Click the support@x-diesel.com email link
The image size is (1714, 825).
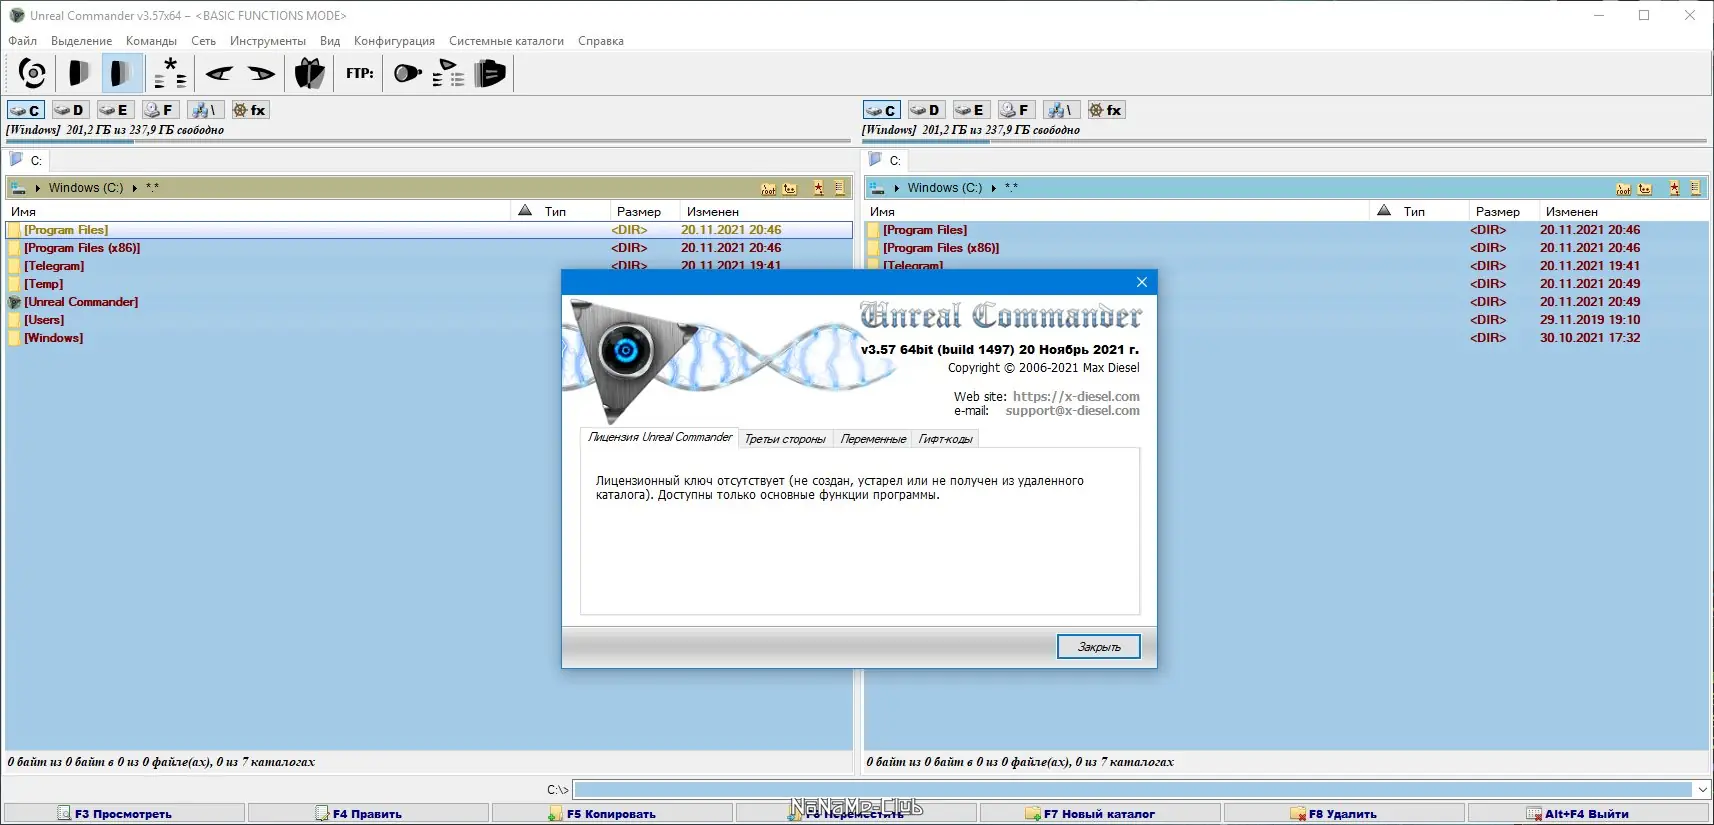[x=1072, y=411]
